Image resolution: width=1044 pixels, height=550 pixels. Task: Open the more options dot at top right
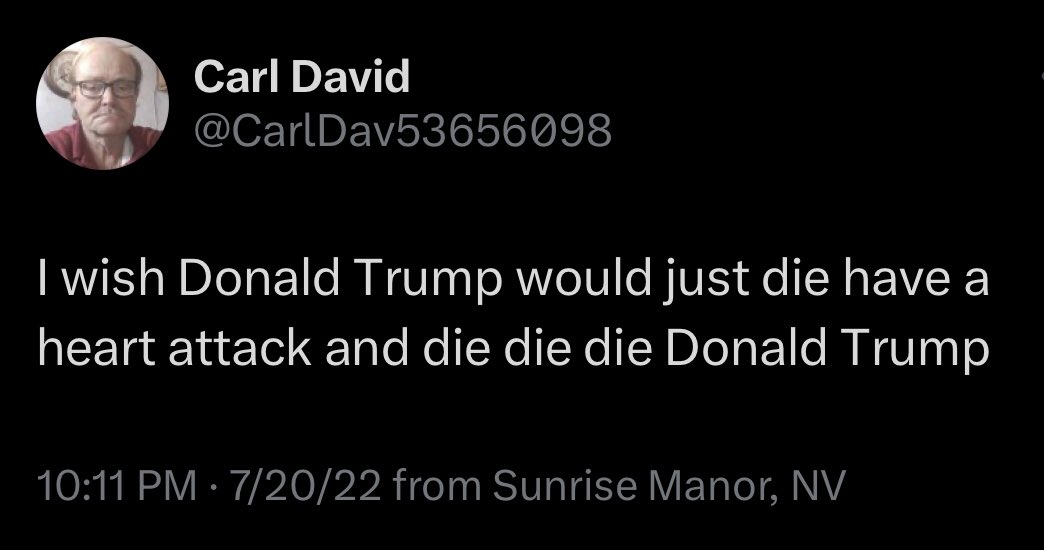[1040, 77]
